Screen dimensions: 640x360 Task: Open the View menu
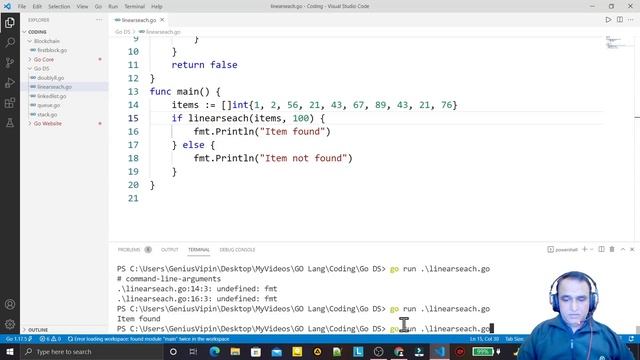pyautogui.click(x=82, y=7)
